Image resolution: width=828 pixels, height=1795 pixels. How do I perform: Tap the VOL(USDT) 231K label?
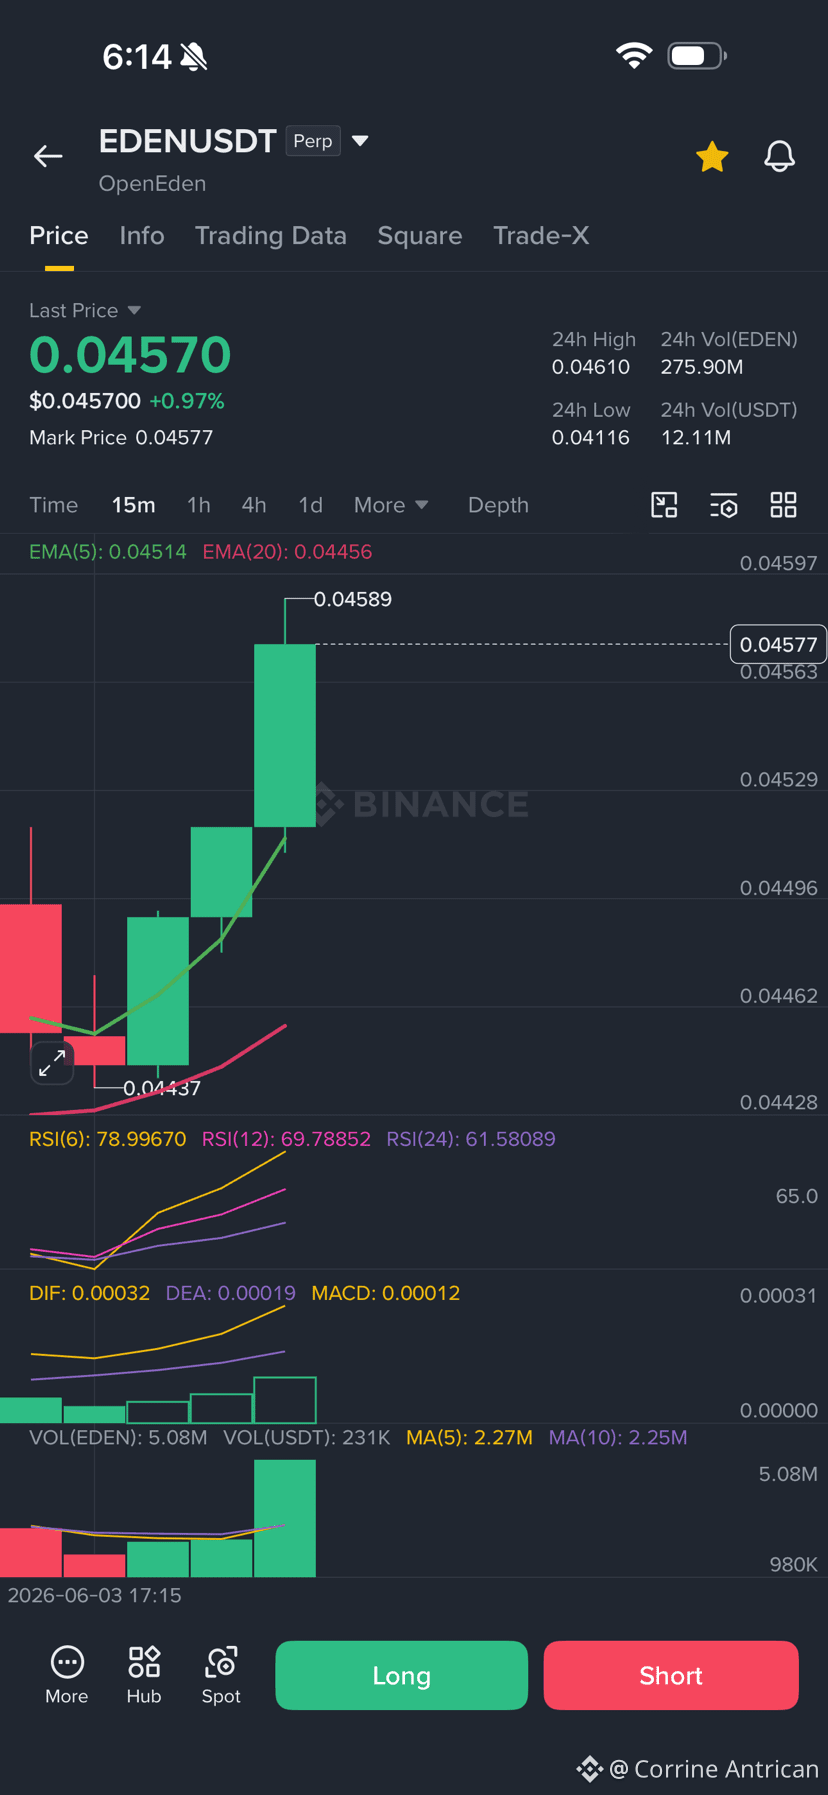point(307,1437)
